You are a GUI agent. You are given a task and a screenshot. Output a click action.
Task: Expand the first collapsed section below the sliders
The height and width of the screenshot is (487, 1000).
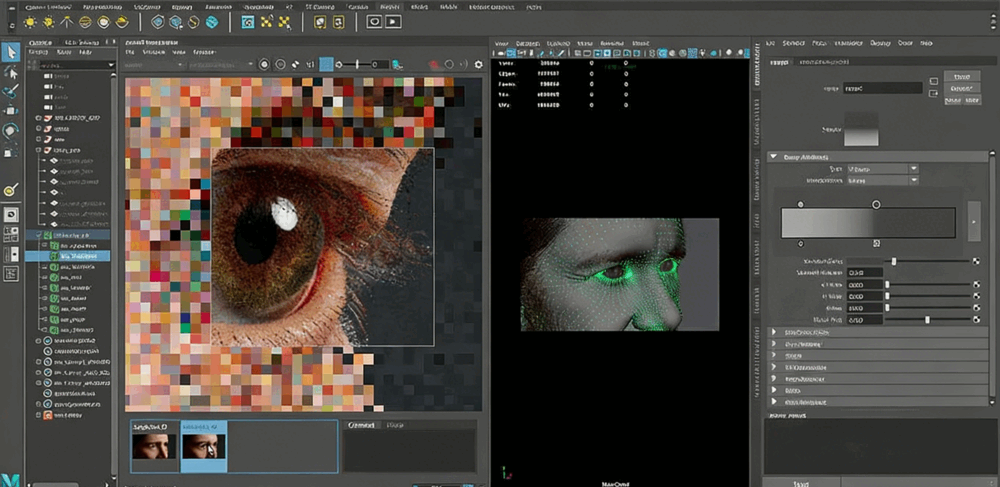click(774, 332)
